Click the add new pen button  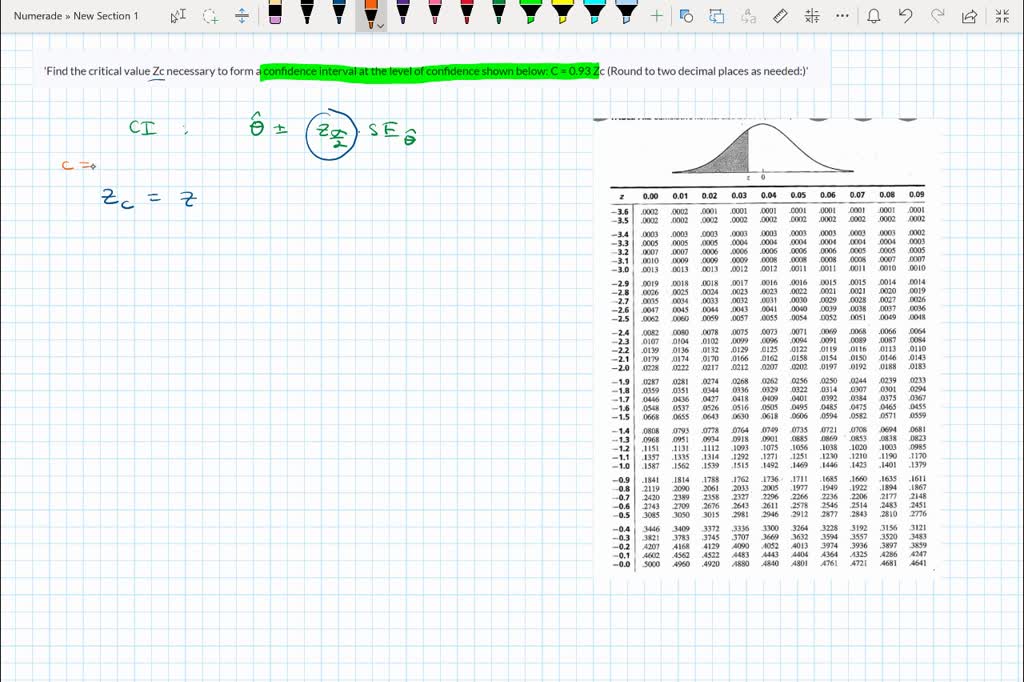point(655,15)
